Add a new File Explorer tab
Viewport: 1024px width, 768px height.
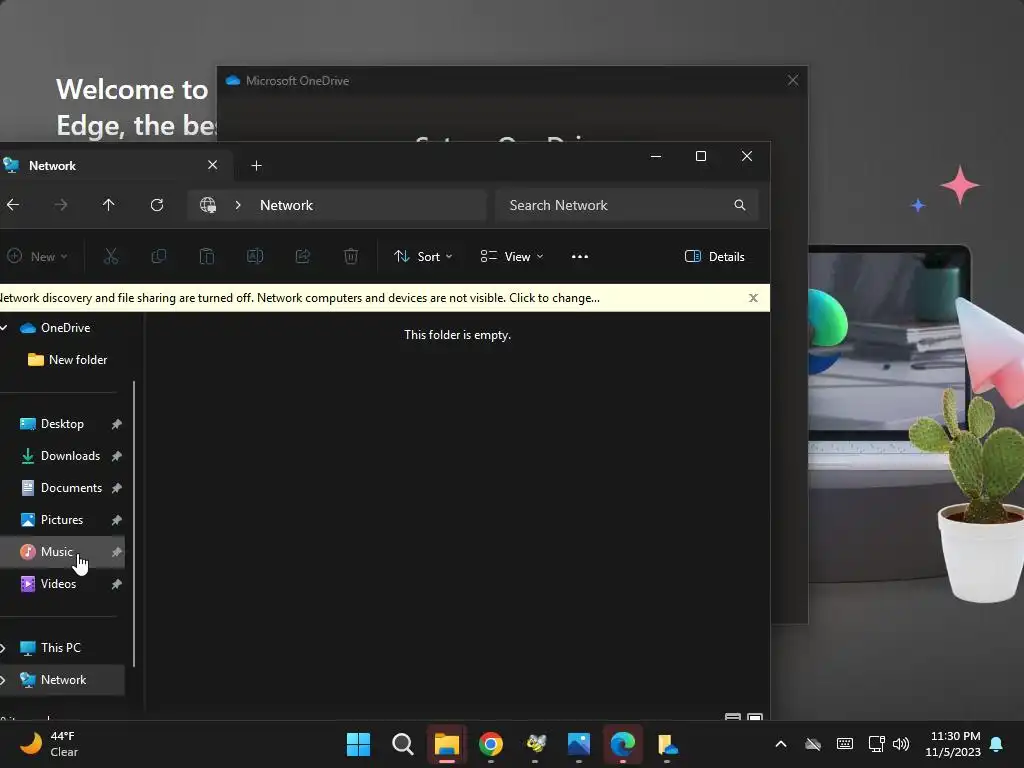(x=257, y=166)
